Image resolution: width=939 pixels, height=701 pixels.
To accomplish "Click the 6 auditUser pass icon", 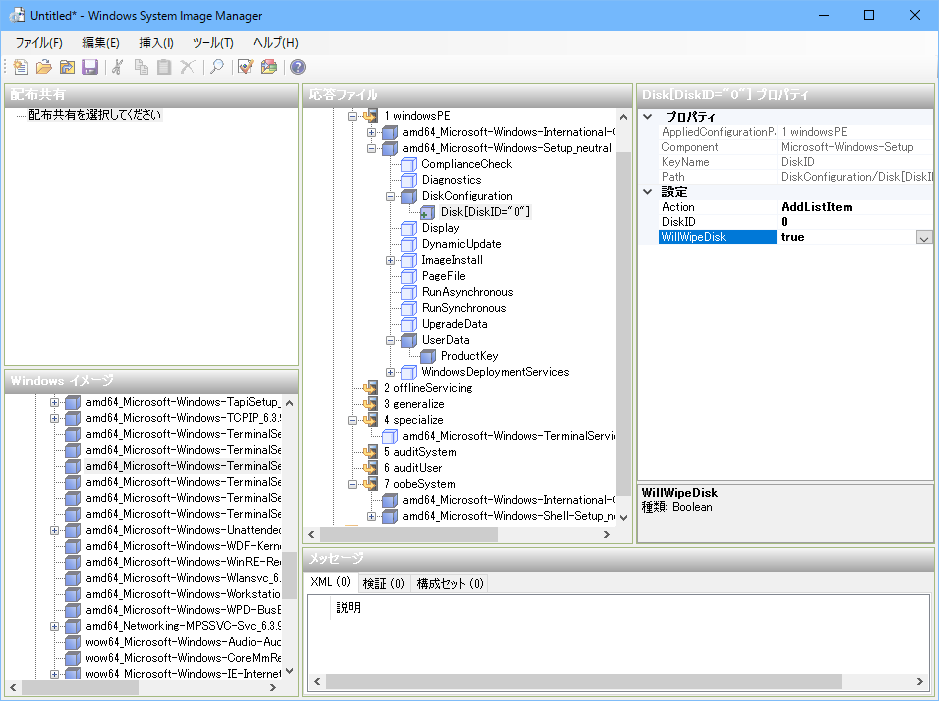I will (x=371, y=468).
